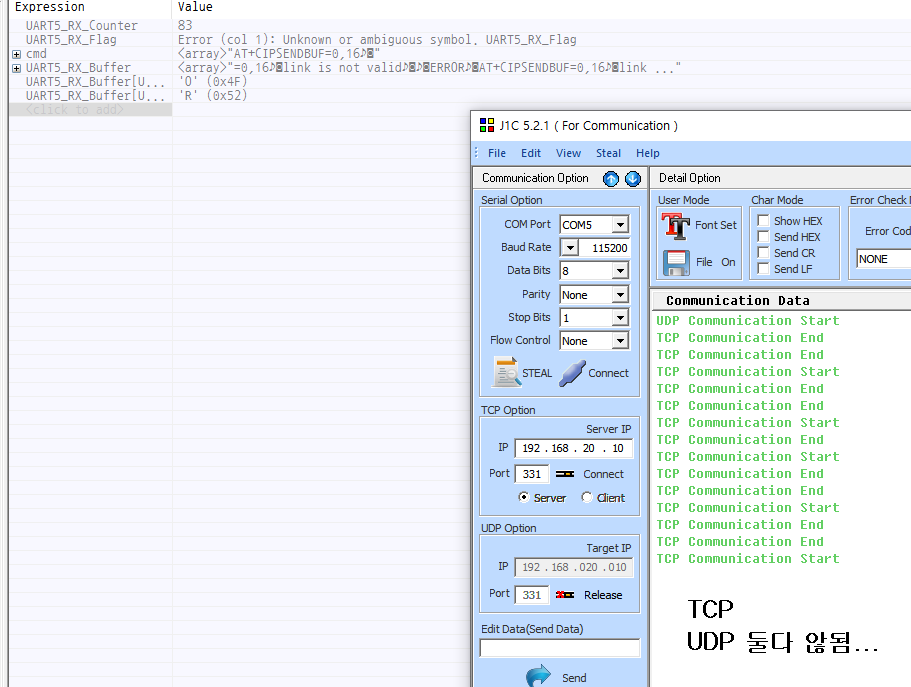
Task: Click the Edit Data send input field
Action: [559, 648]
